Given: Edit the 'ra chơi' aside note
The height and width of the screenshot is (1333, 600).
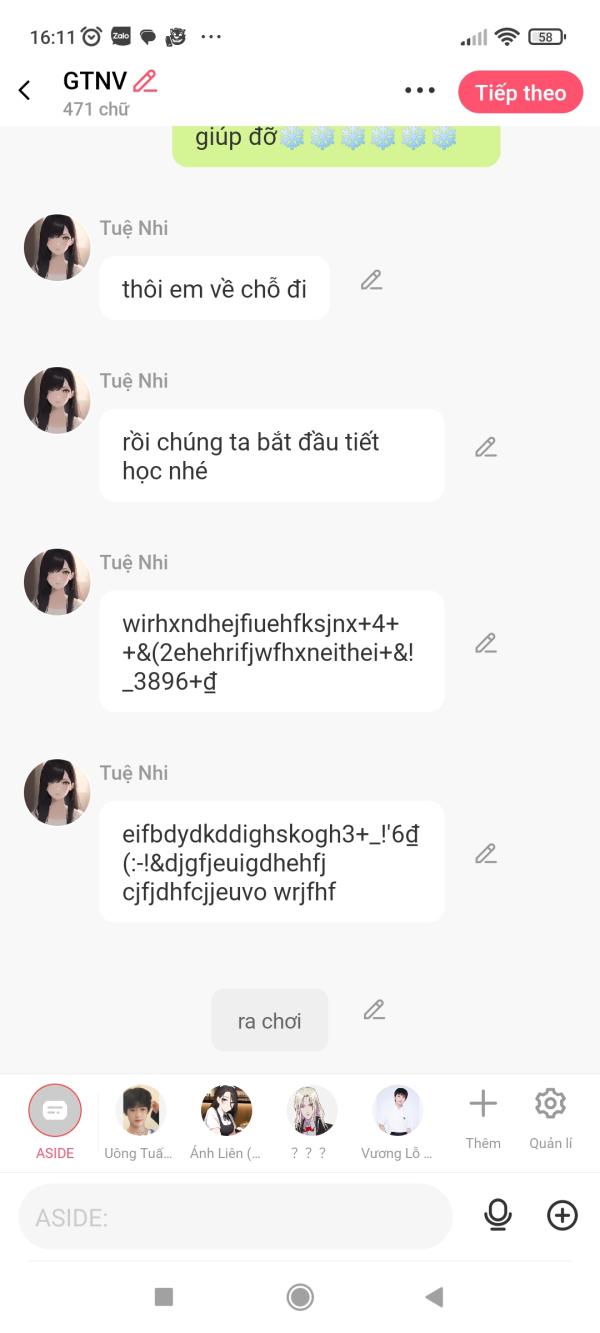Looking at the screenshot, I should click(x=374, y=1010).
